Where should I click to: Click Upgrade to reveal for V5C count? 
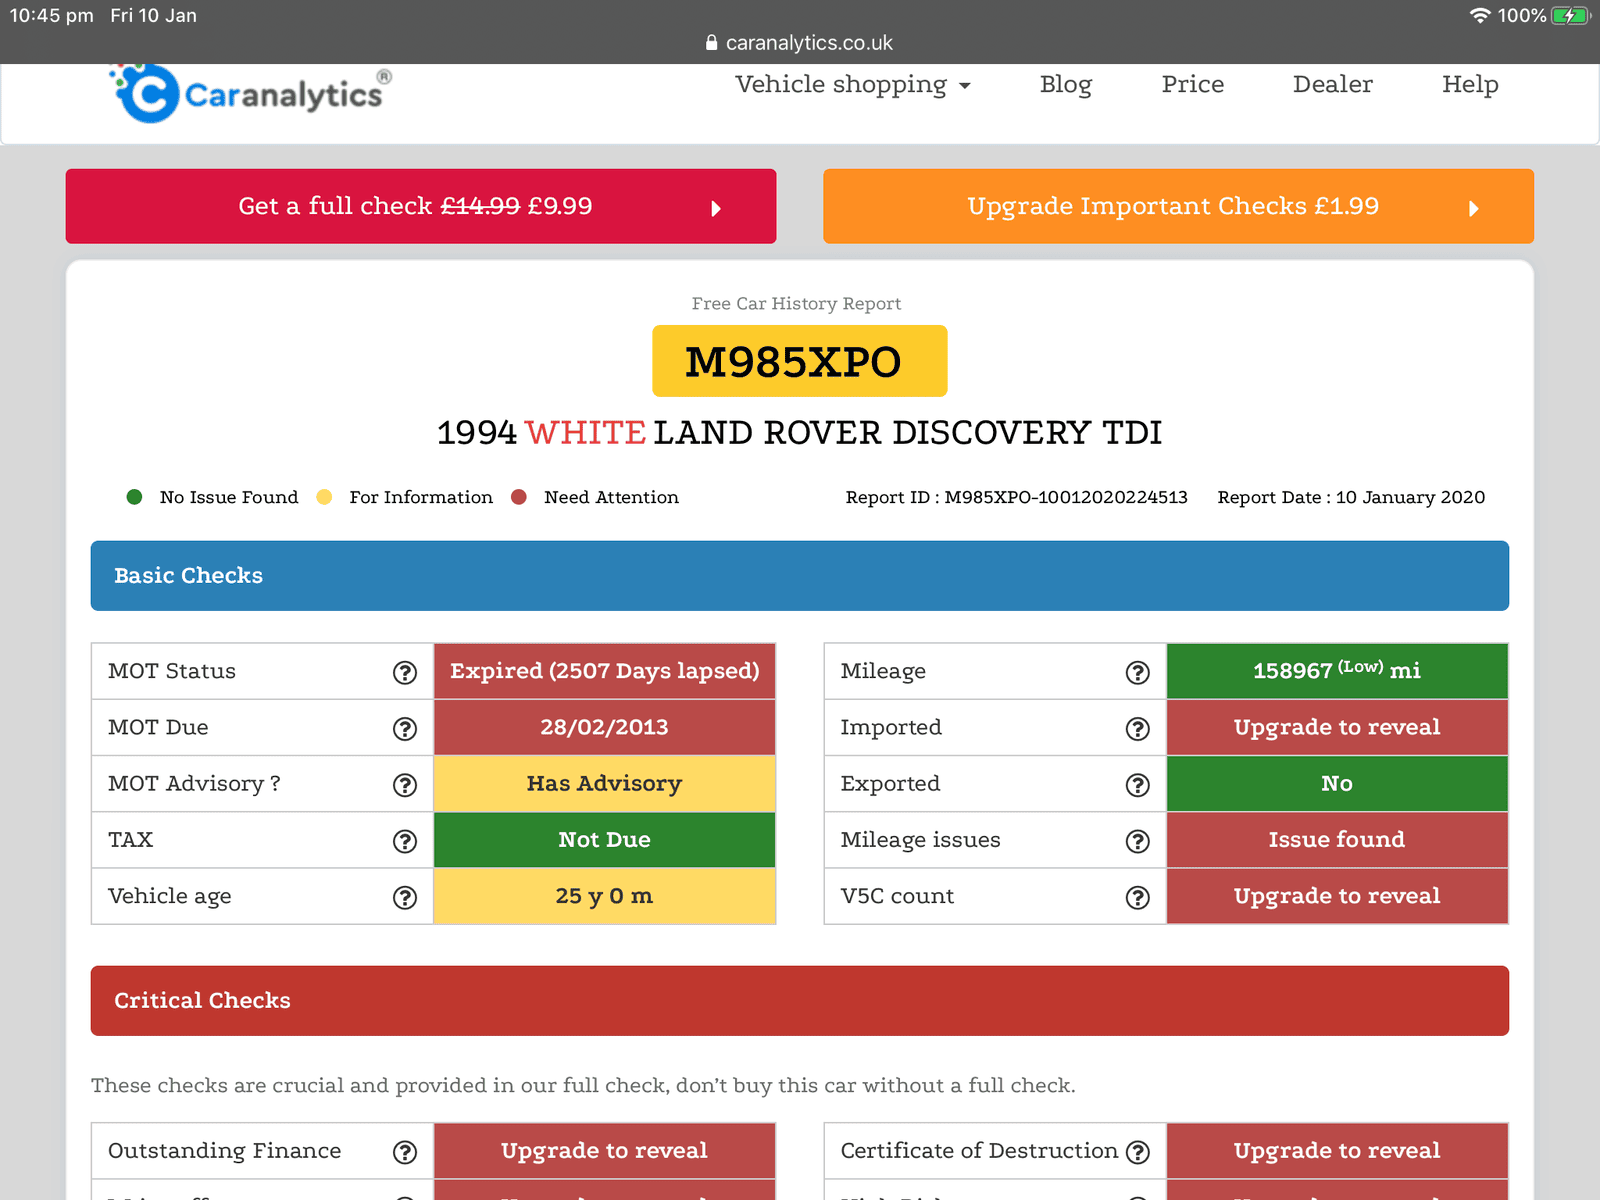1337,896
